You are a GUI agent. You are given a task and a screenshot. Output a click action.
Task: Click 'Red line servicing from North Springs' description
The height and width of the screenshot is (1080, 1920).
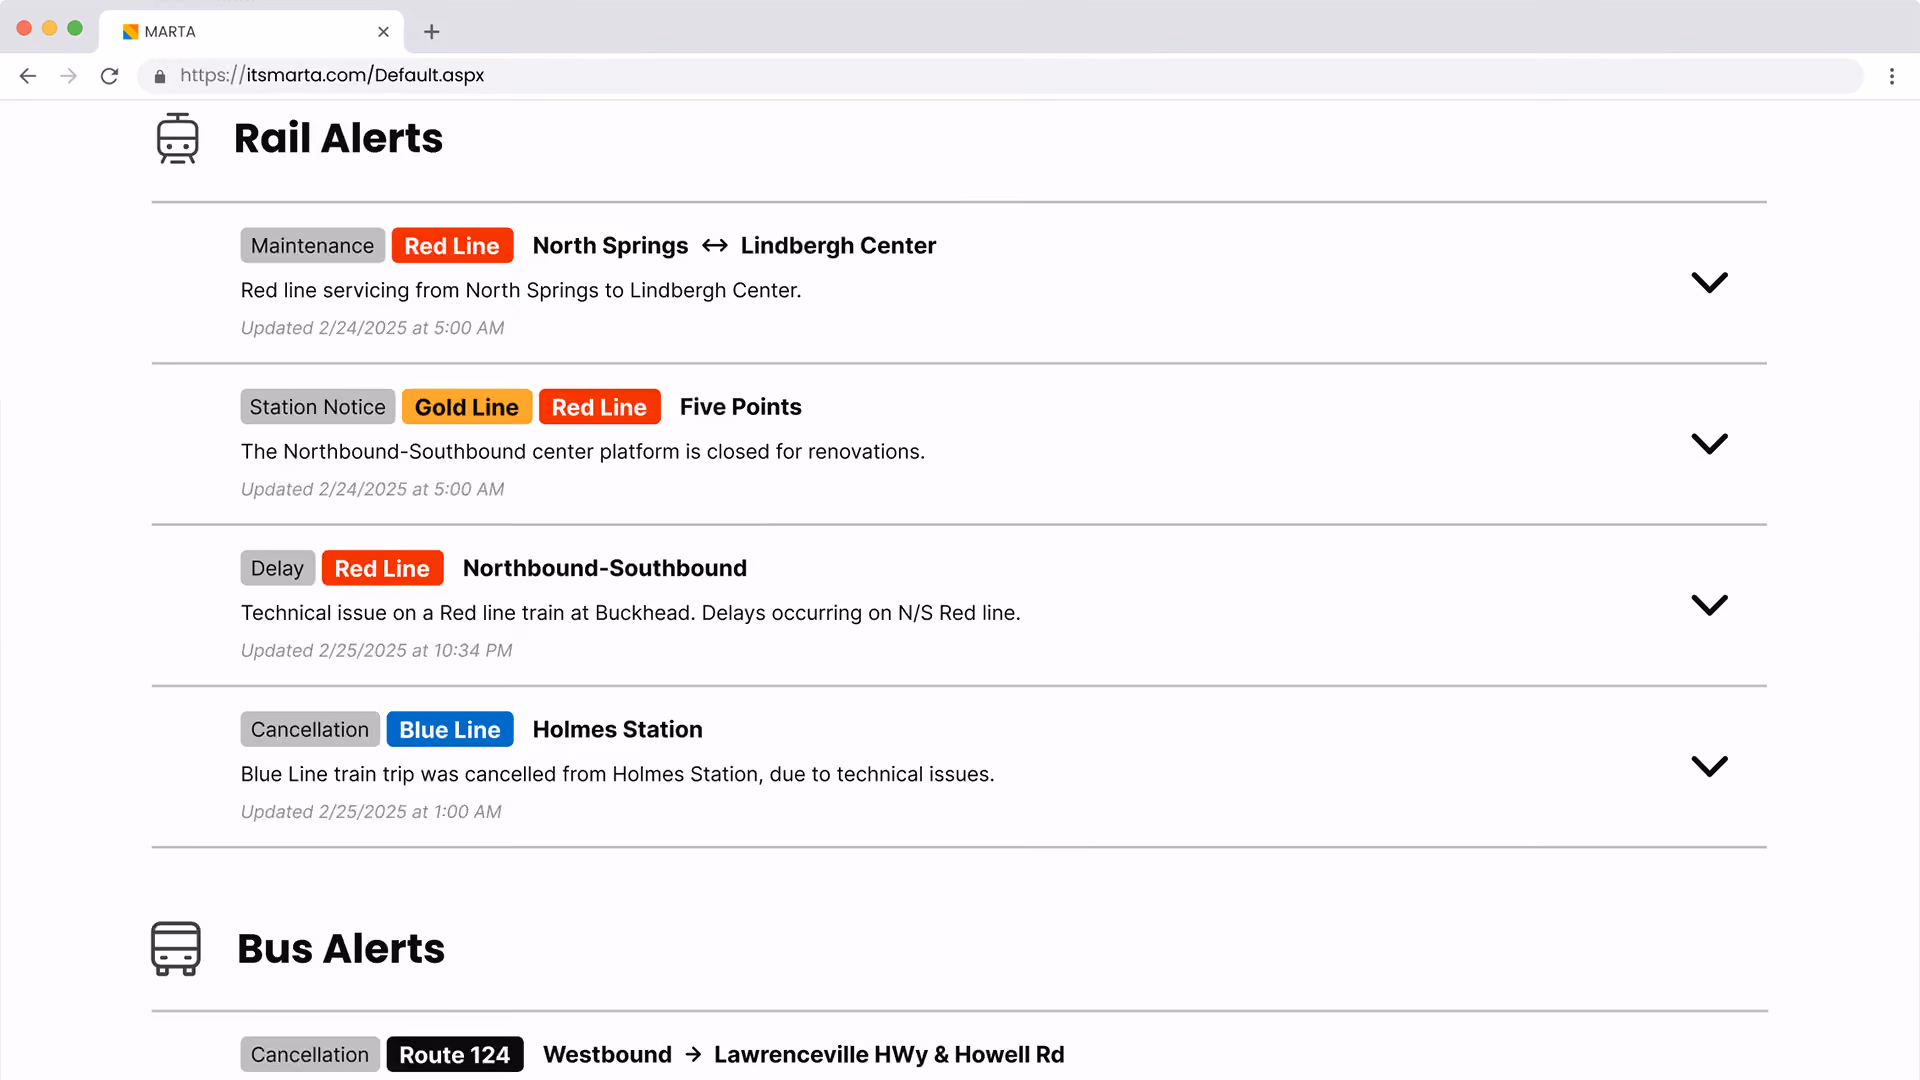(521, 291)
